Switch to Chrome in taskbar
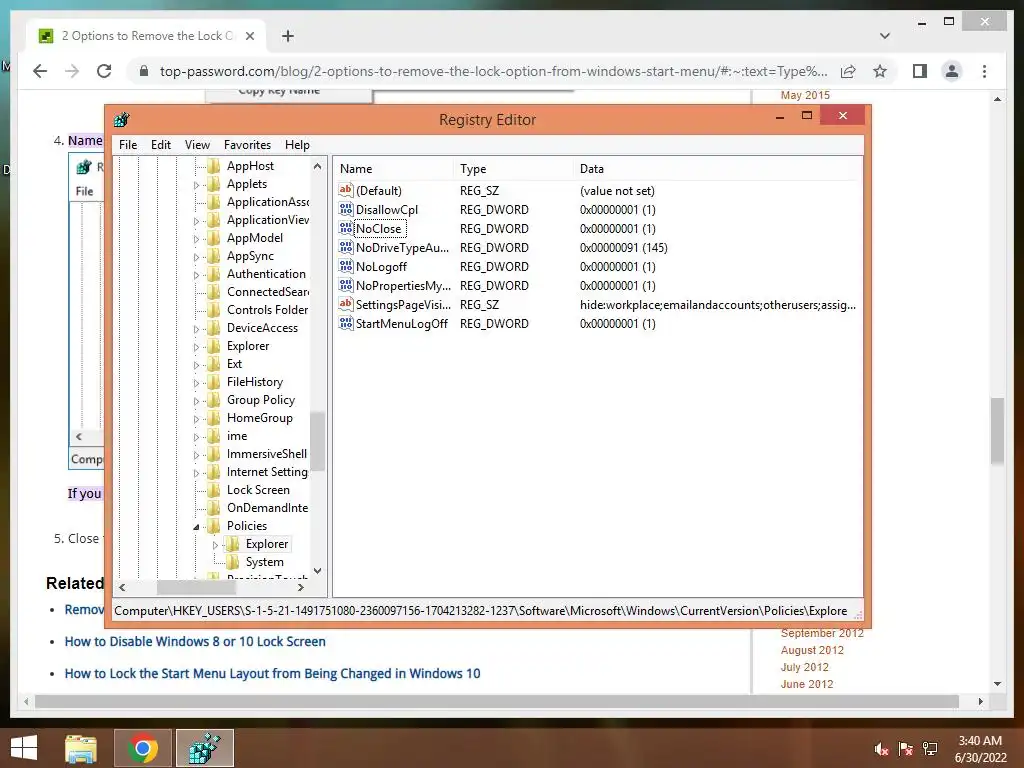 coord(143,748)
